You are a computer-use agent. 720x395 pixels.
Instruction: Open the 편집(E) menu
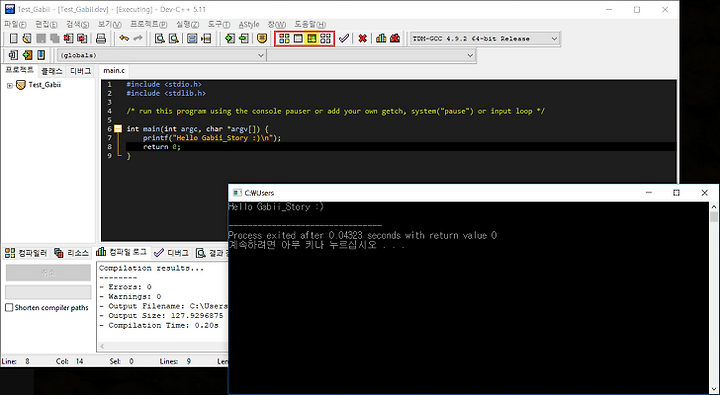pos(46,24)
